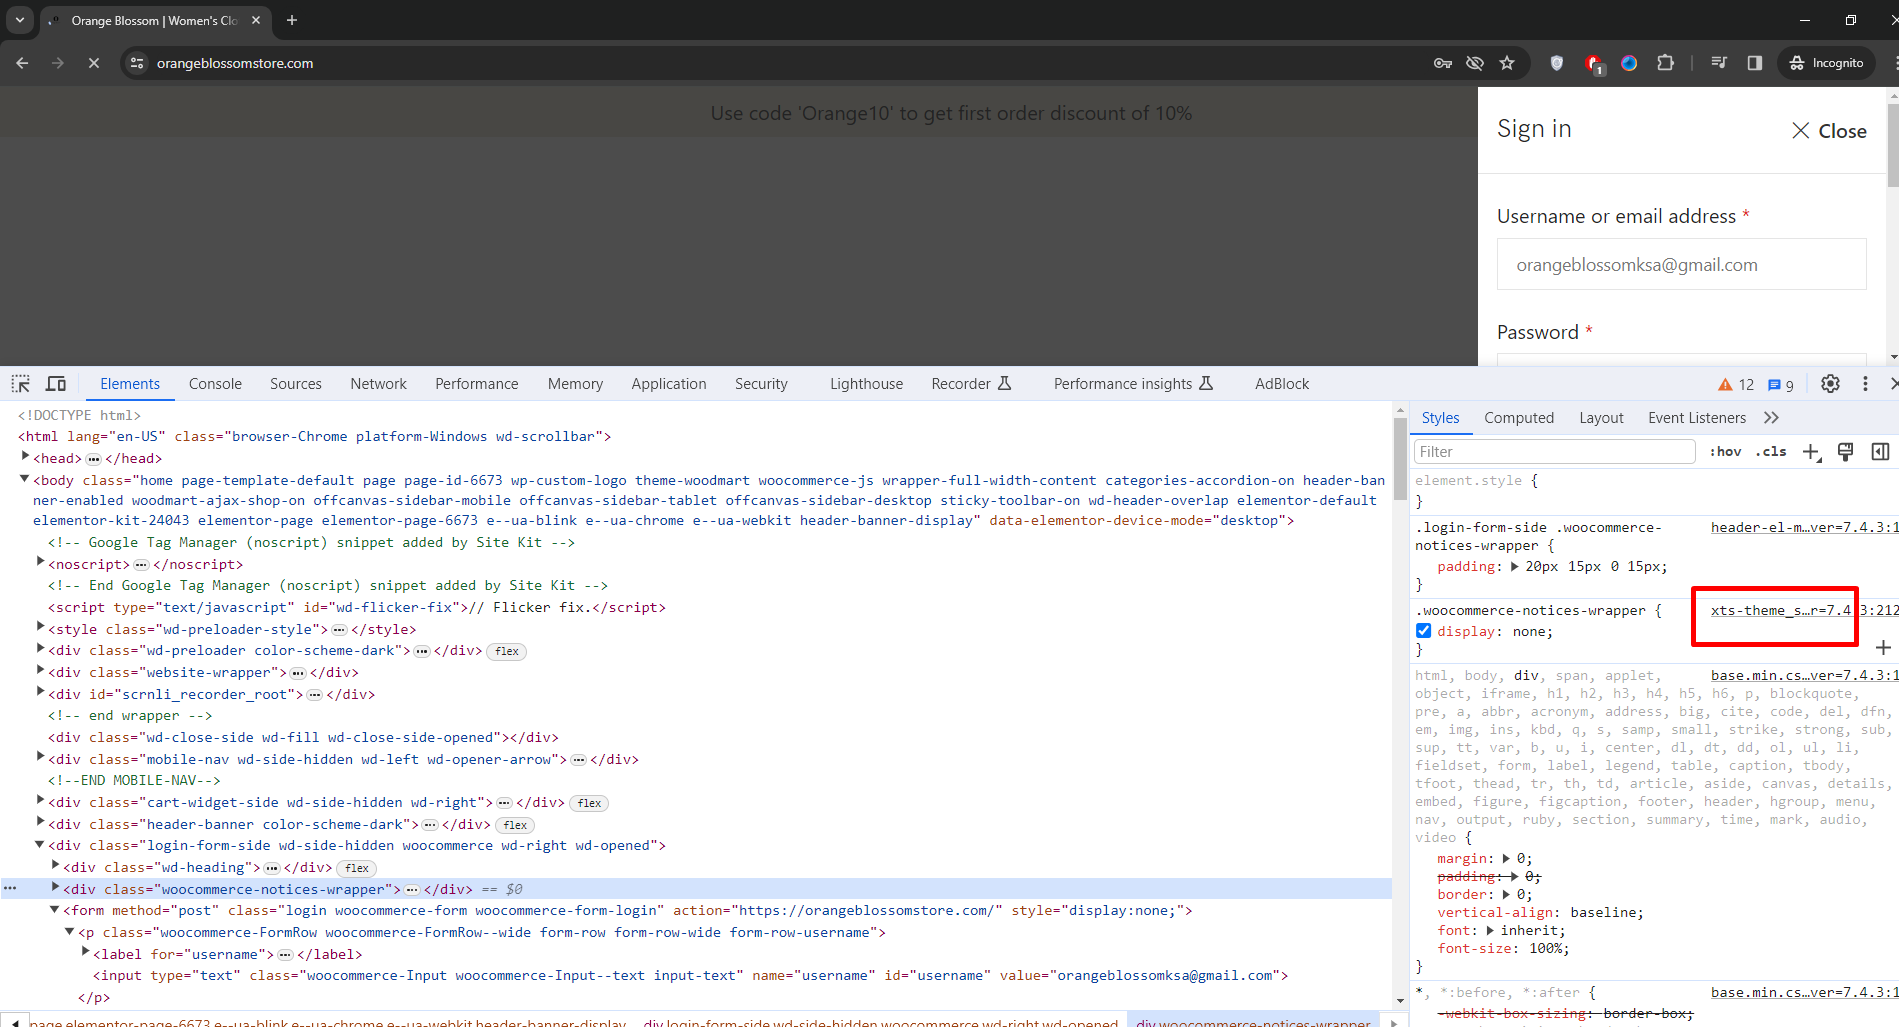
Task: Expand the noscript element node
Action: pos(40,563)
